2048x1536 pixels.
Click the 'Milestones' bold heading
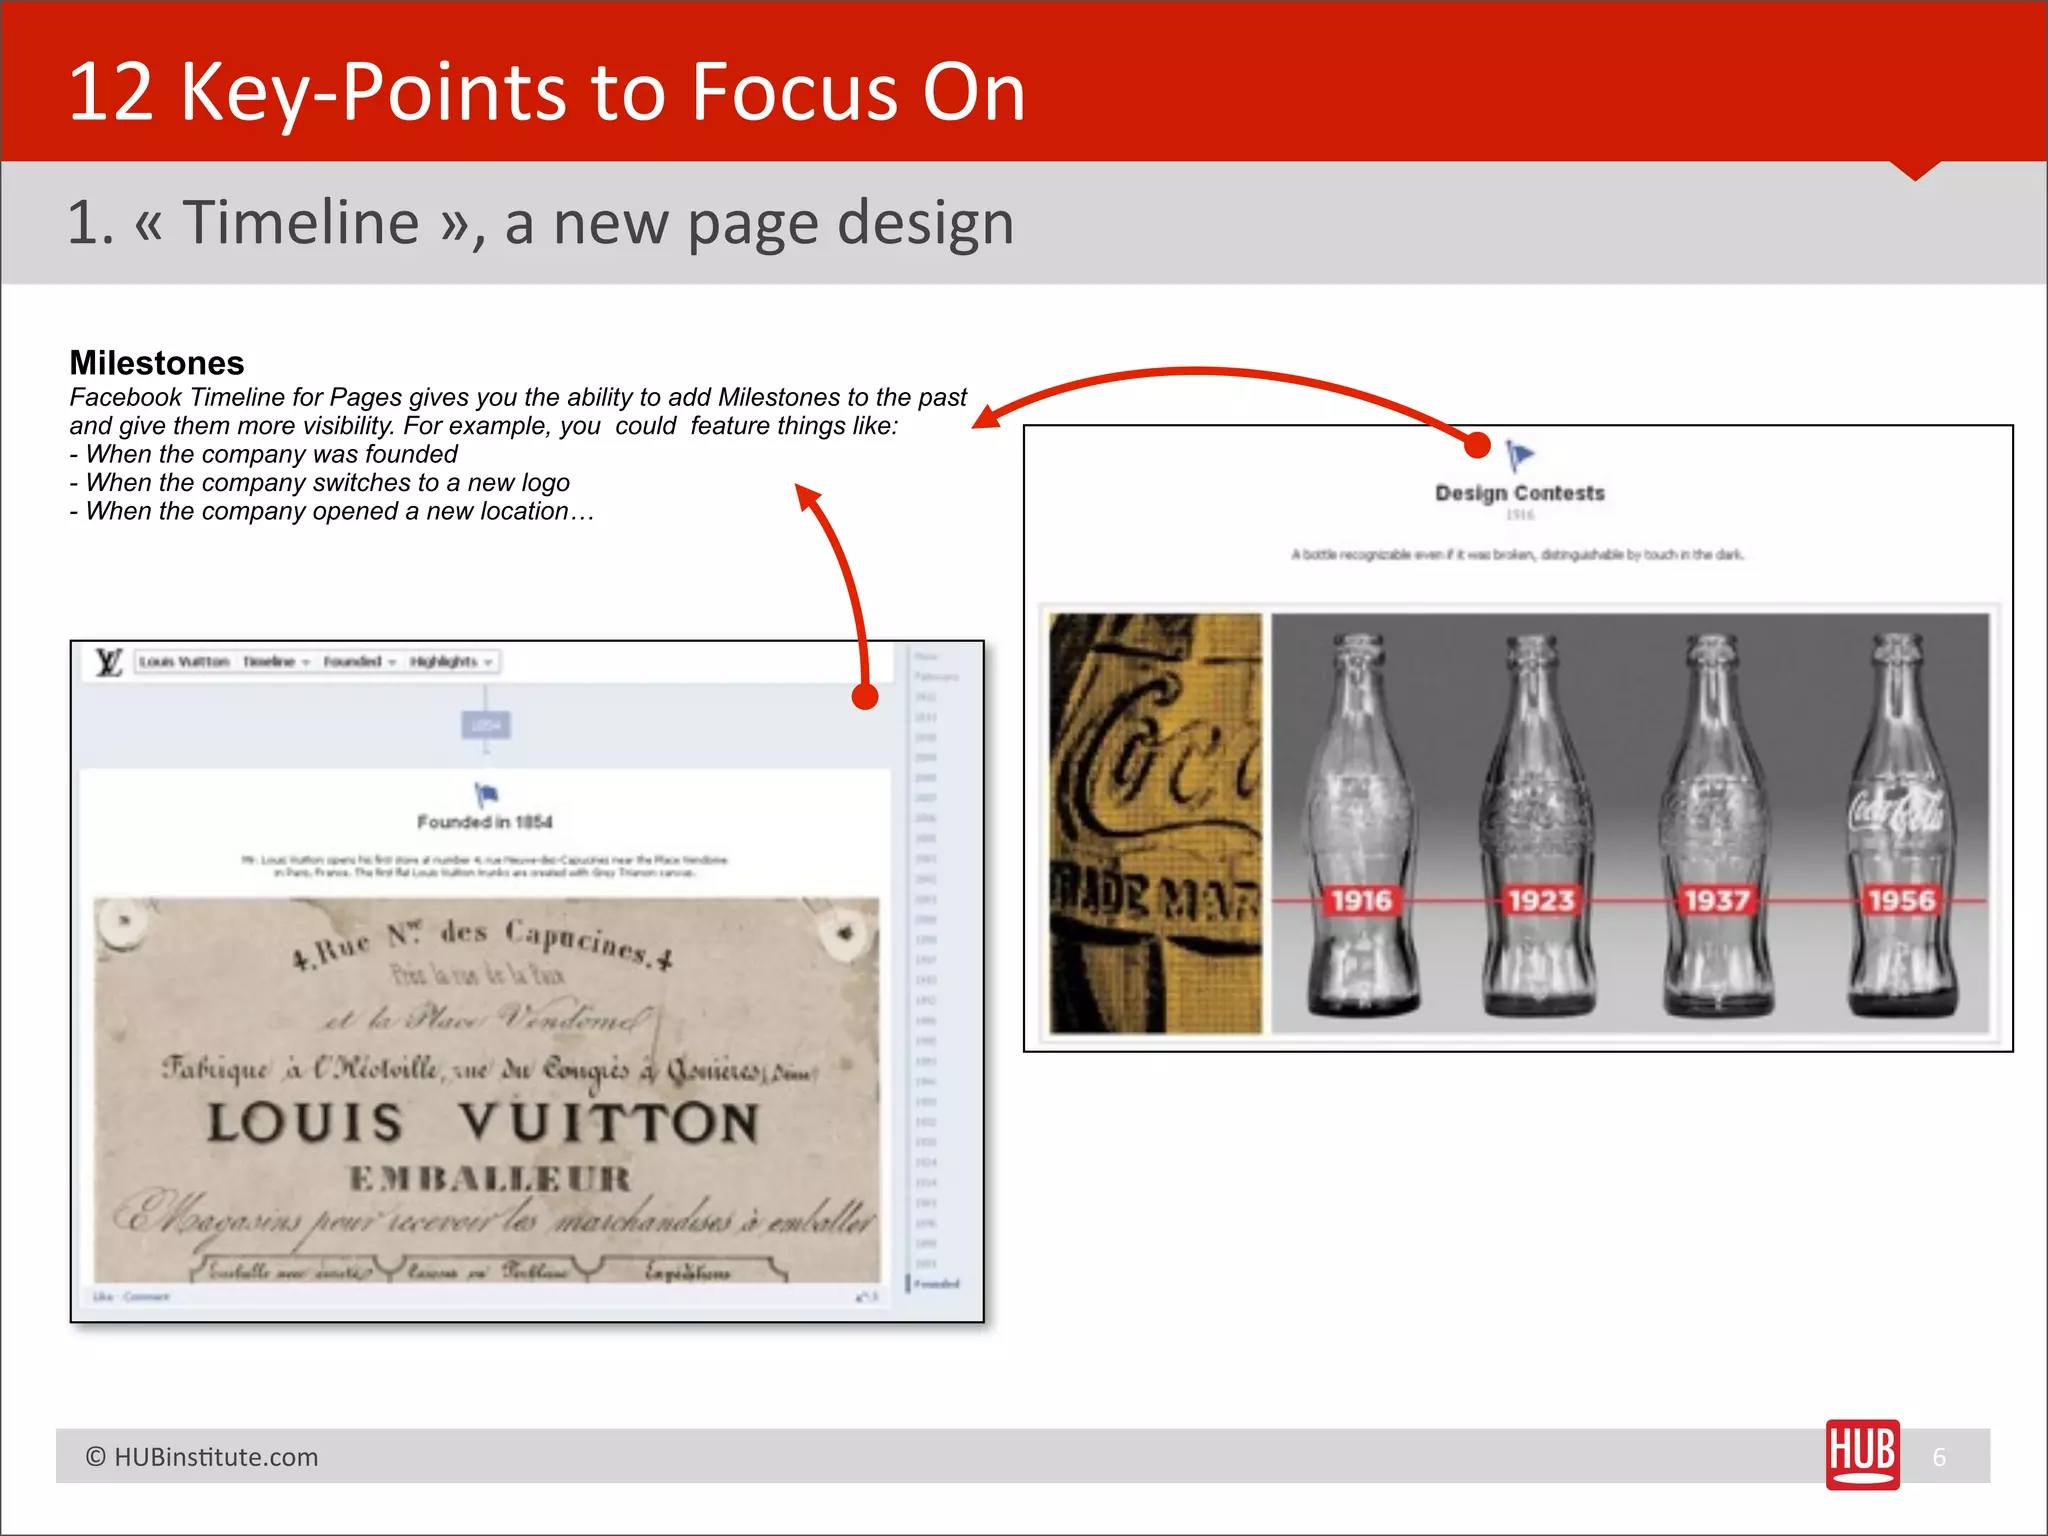point(157,363)
